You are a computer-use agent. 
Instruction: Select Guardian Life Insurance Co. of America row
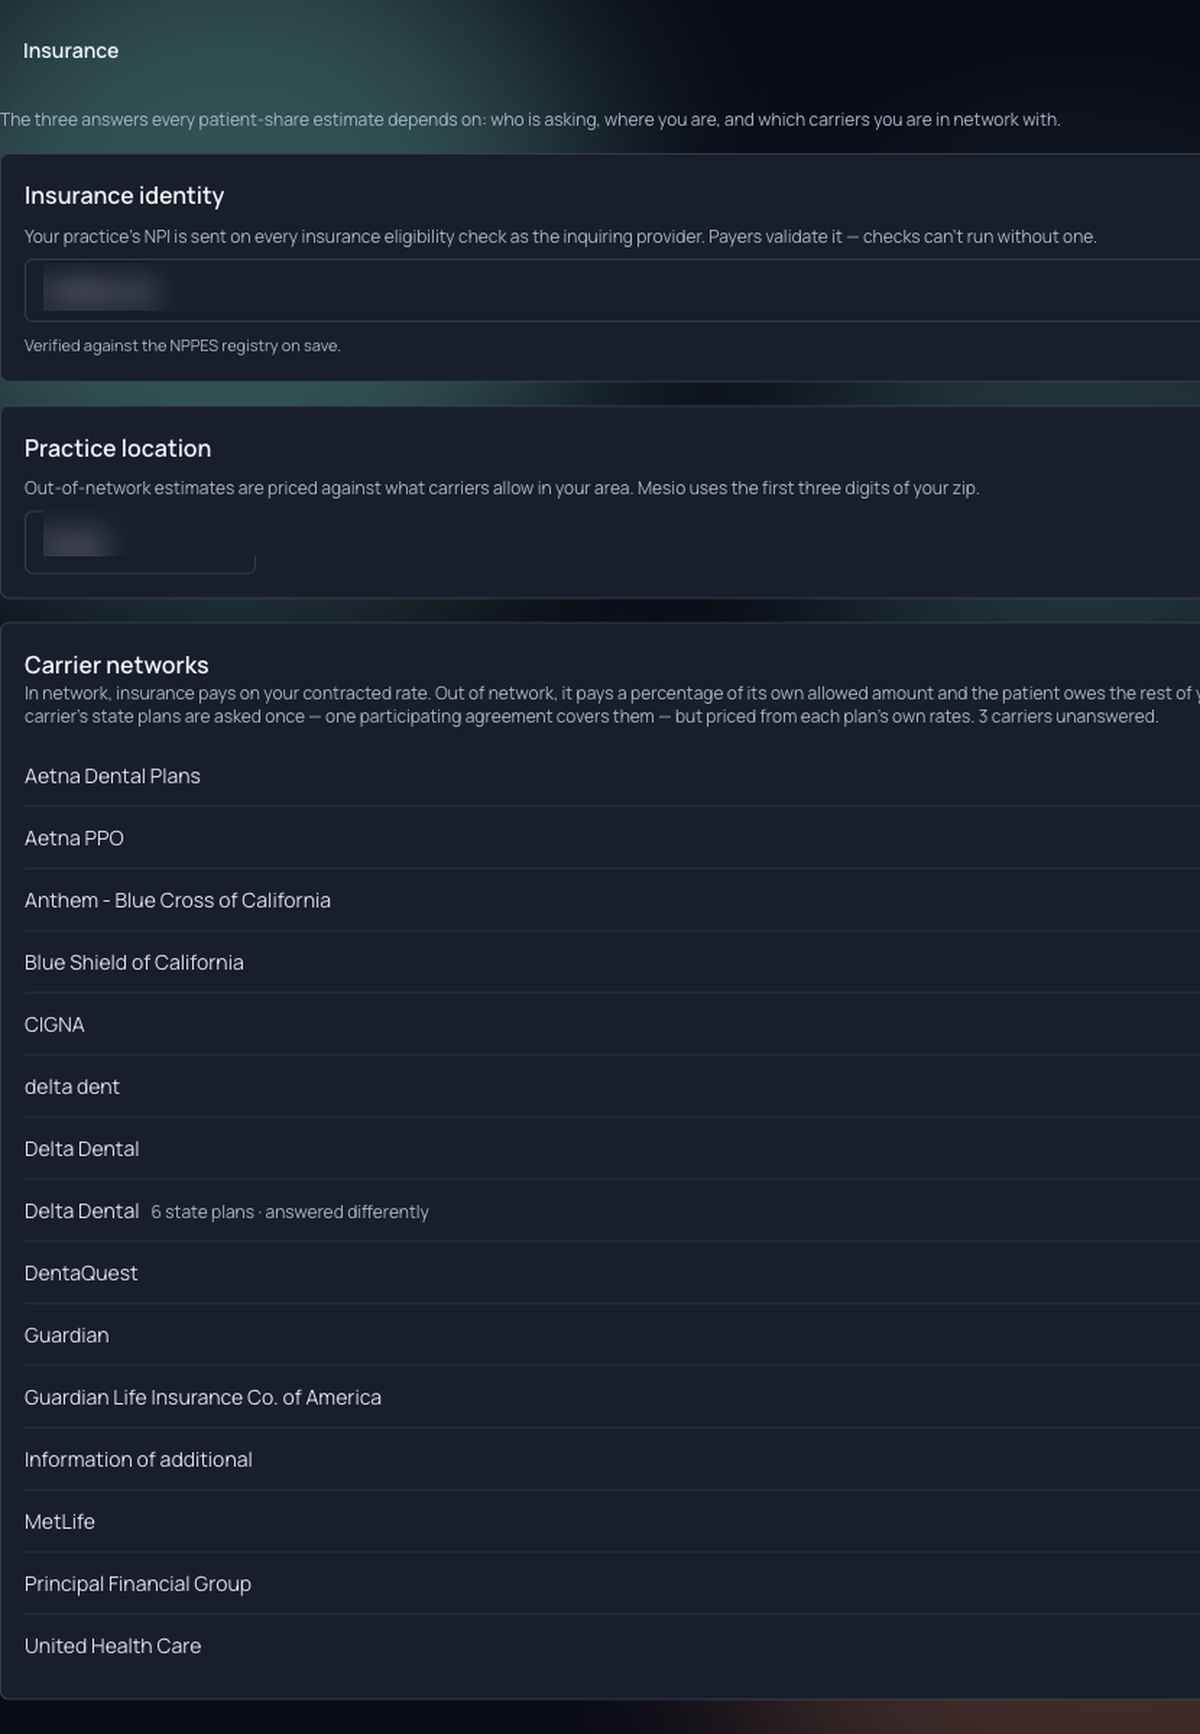point(612,1397)
